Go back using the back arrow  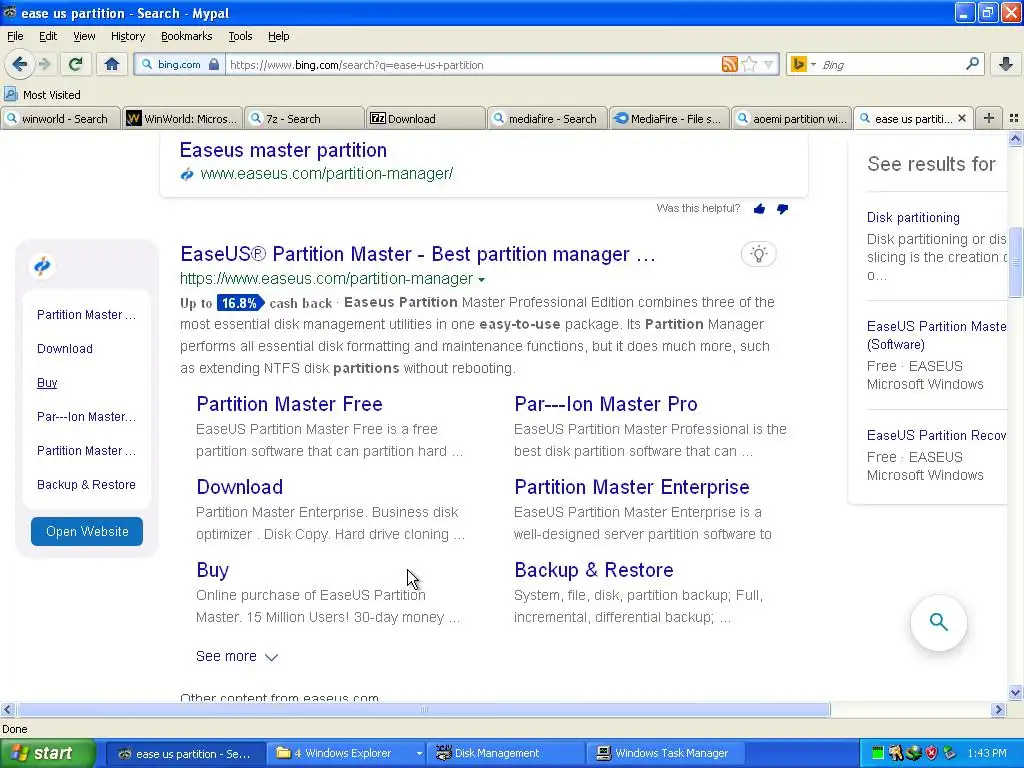[x=19, y=64]
